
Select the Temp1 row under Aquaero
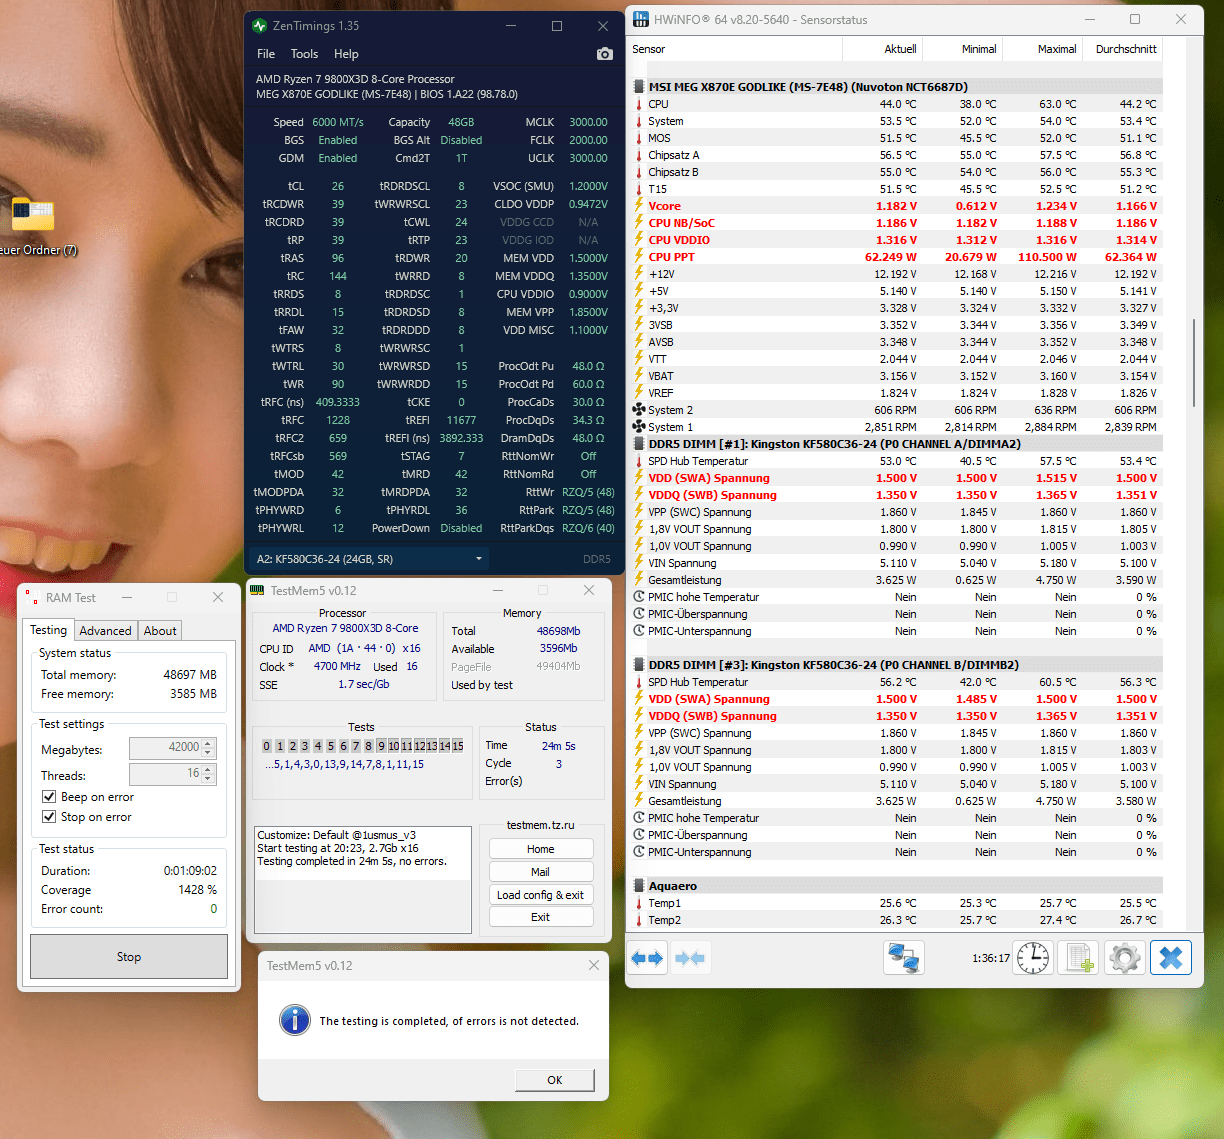tap(896, 903)
